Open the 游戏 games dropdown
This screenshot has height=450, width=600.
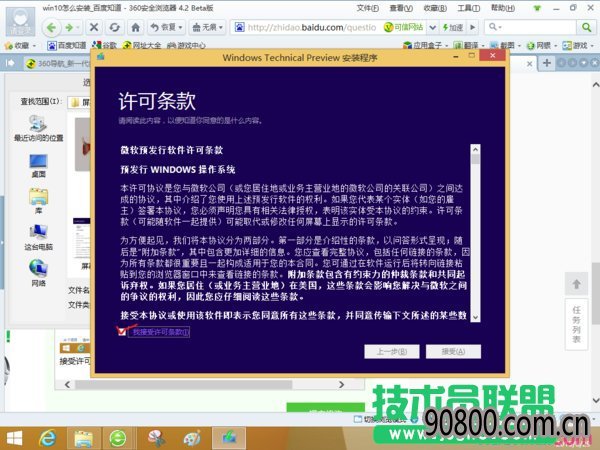pos(578,46)
